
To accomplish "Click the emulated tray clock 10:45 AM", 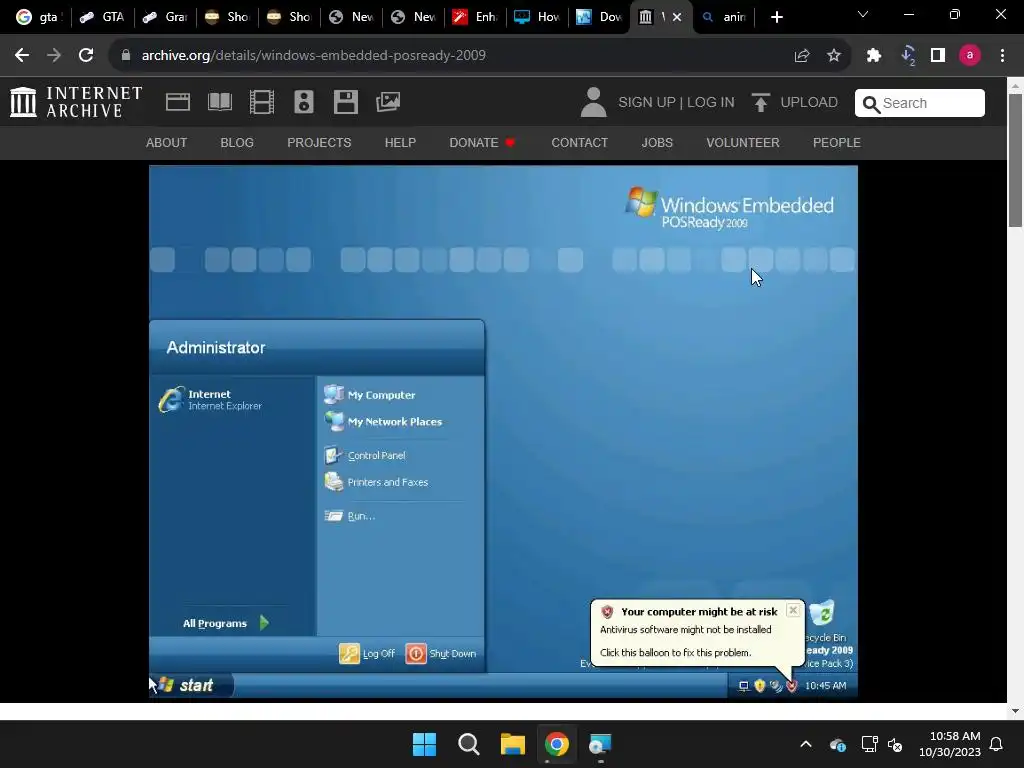I will point(825,686).
